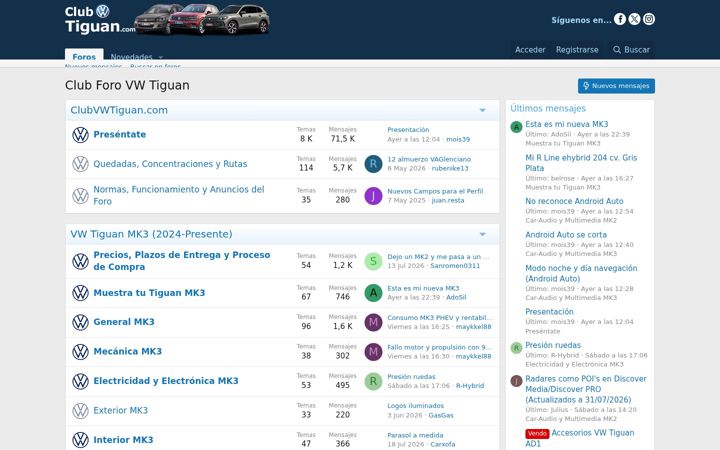Open the Últimos mensajes sidebar heading
Viewport: 720px width, 450px height.
click(x=548, y=108)
